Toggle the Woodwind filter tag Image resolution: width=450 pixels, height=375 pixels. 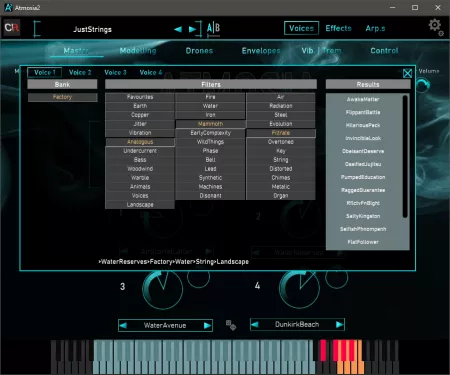point(140,169)
